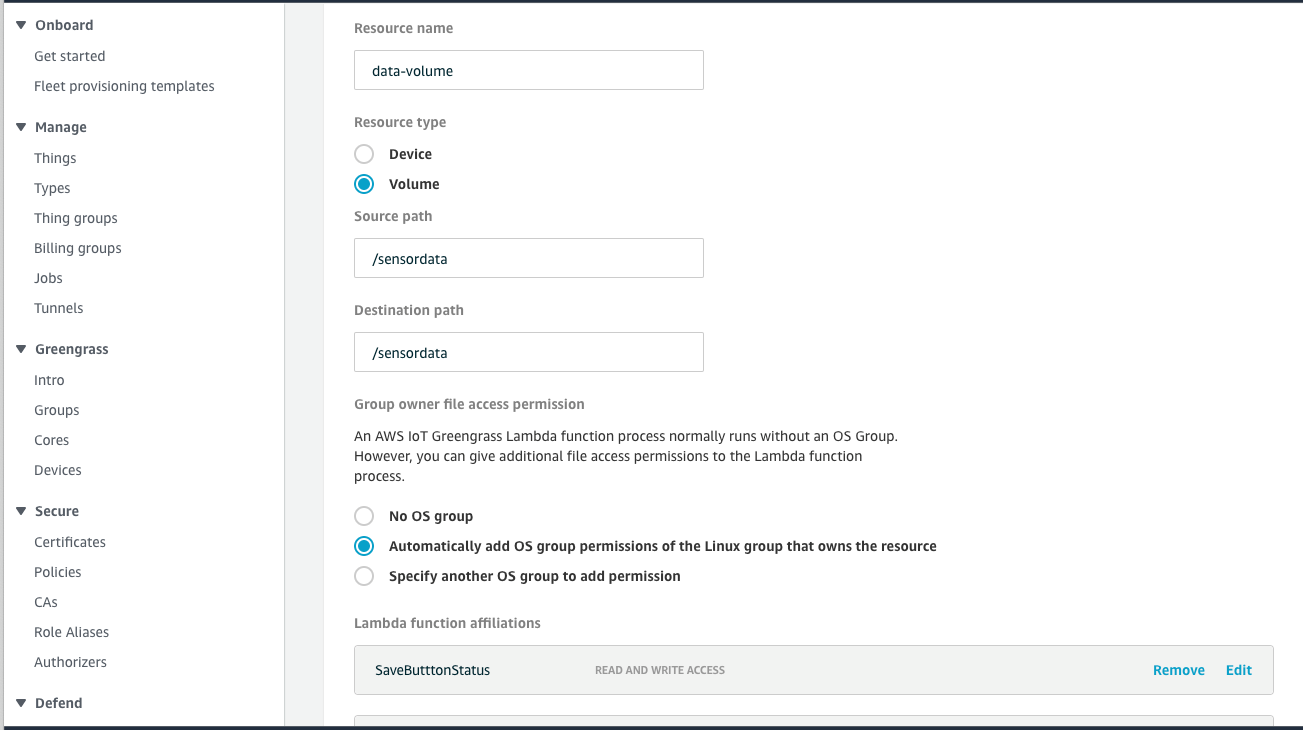This screenshot has width=1303, height=730.
Task: Collapse the Greengrass section triangle
Action: pyautogui.click(x=21, y=349)
